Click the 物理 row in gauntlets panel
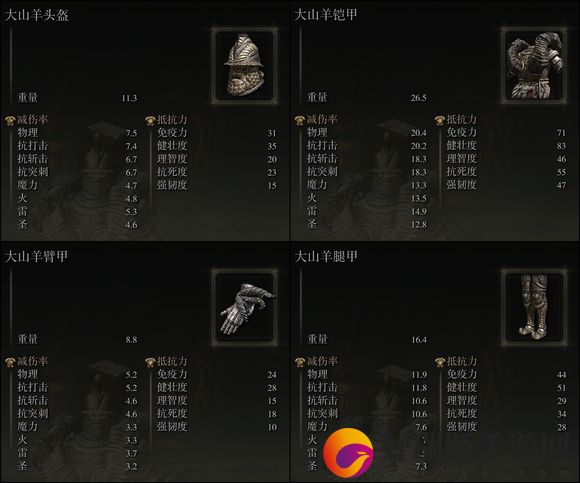Image resolution: width=580 pixels, height=483 pixels. point(77,375)
